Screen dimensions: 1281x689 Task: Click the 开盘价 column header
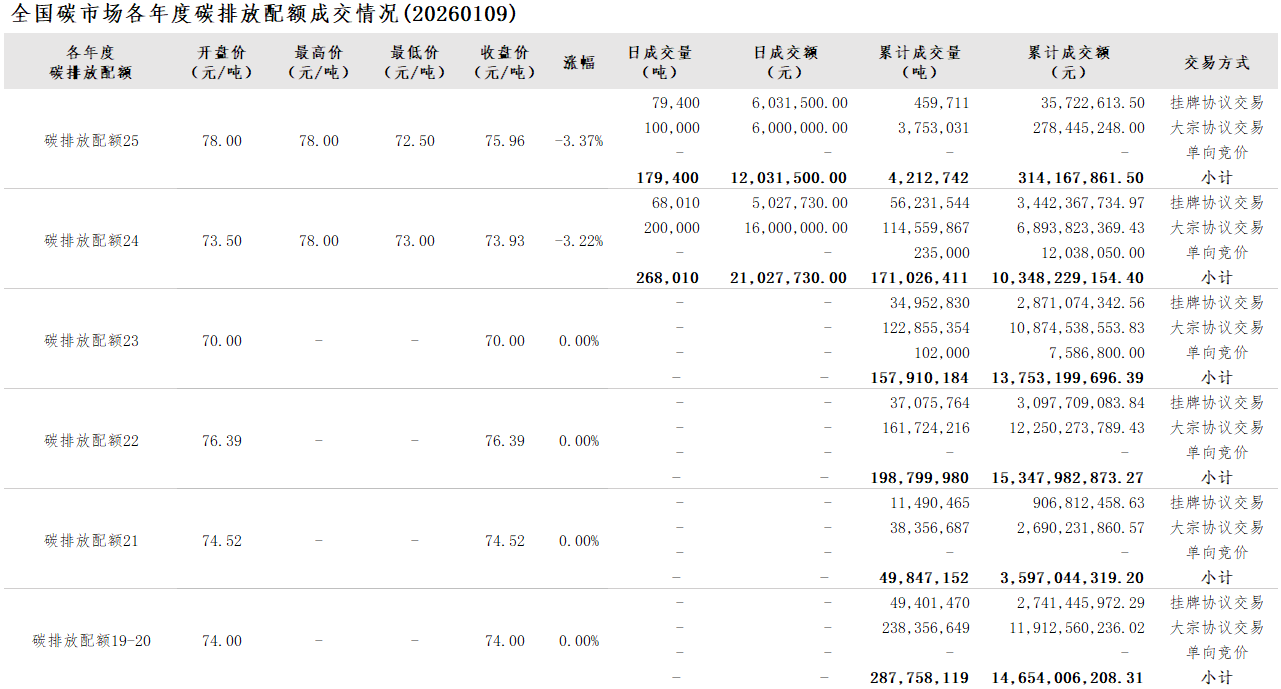(x=221, y=62)
